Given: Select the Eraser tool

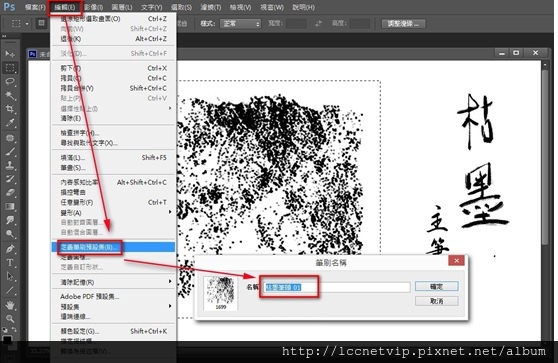Looking at the screenshot, I should coord(10,193).
